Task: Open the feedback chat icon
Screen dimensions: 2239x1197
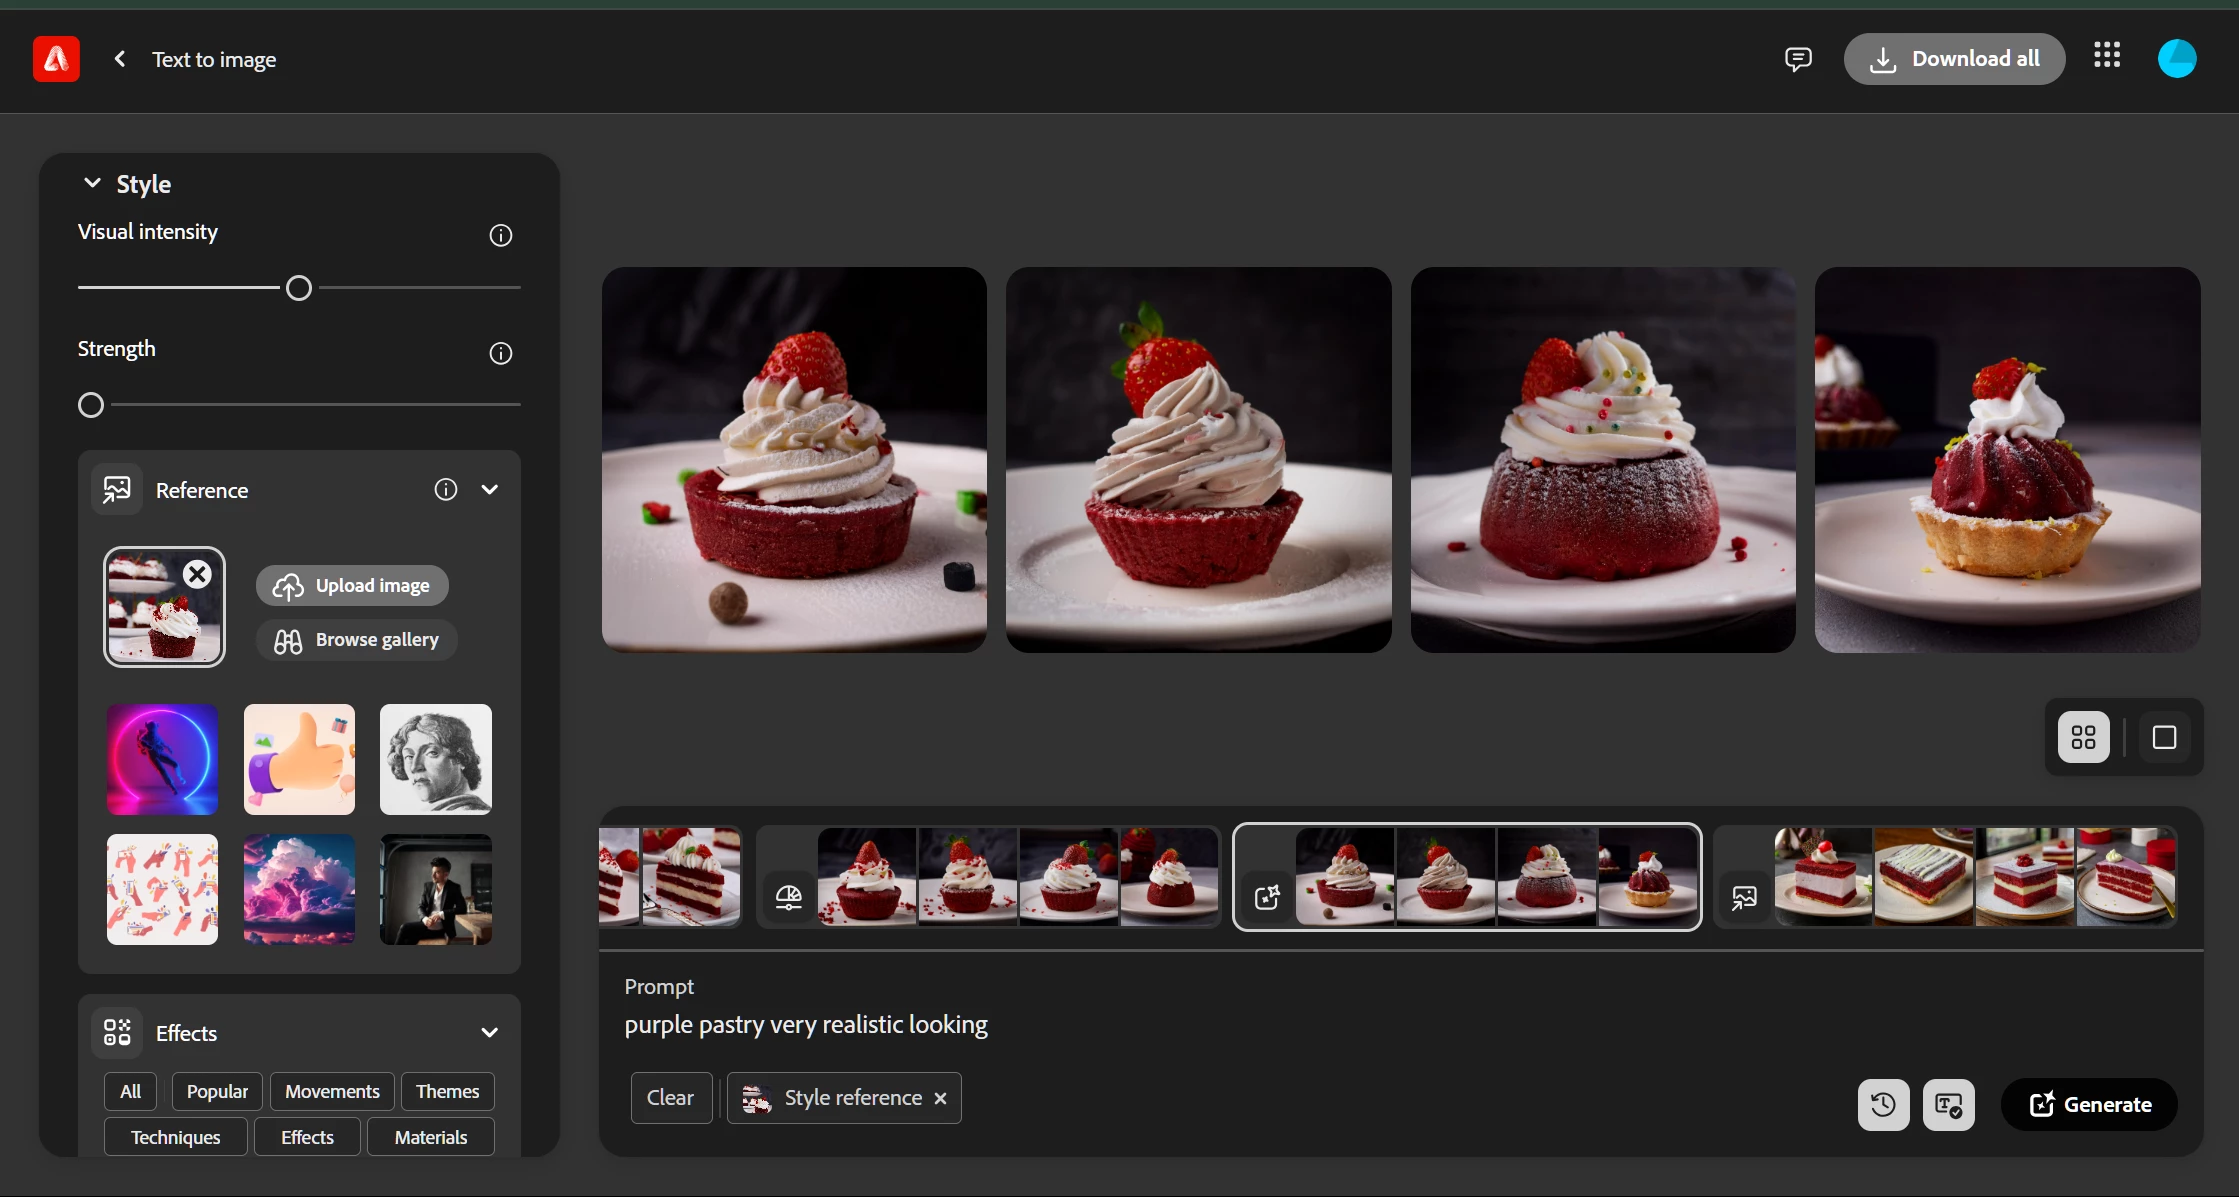Action: click(x=1797, y=59)
